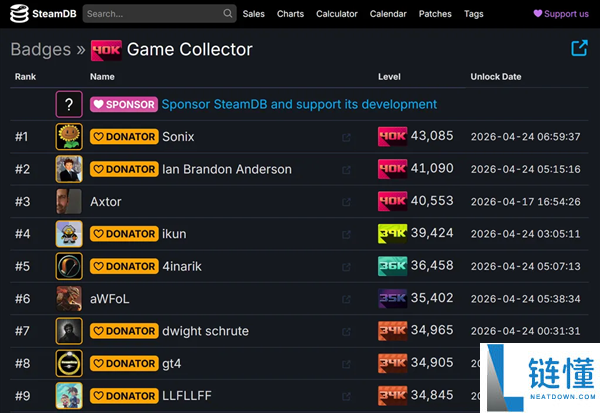Open the Sales menu item
The height and width of the screenshot is (413, 600).
point(253,14)
